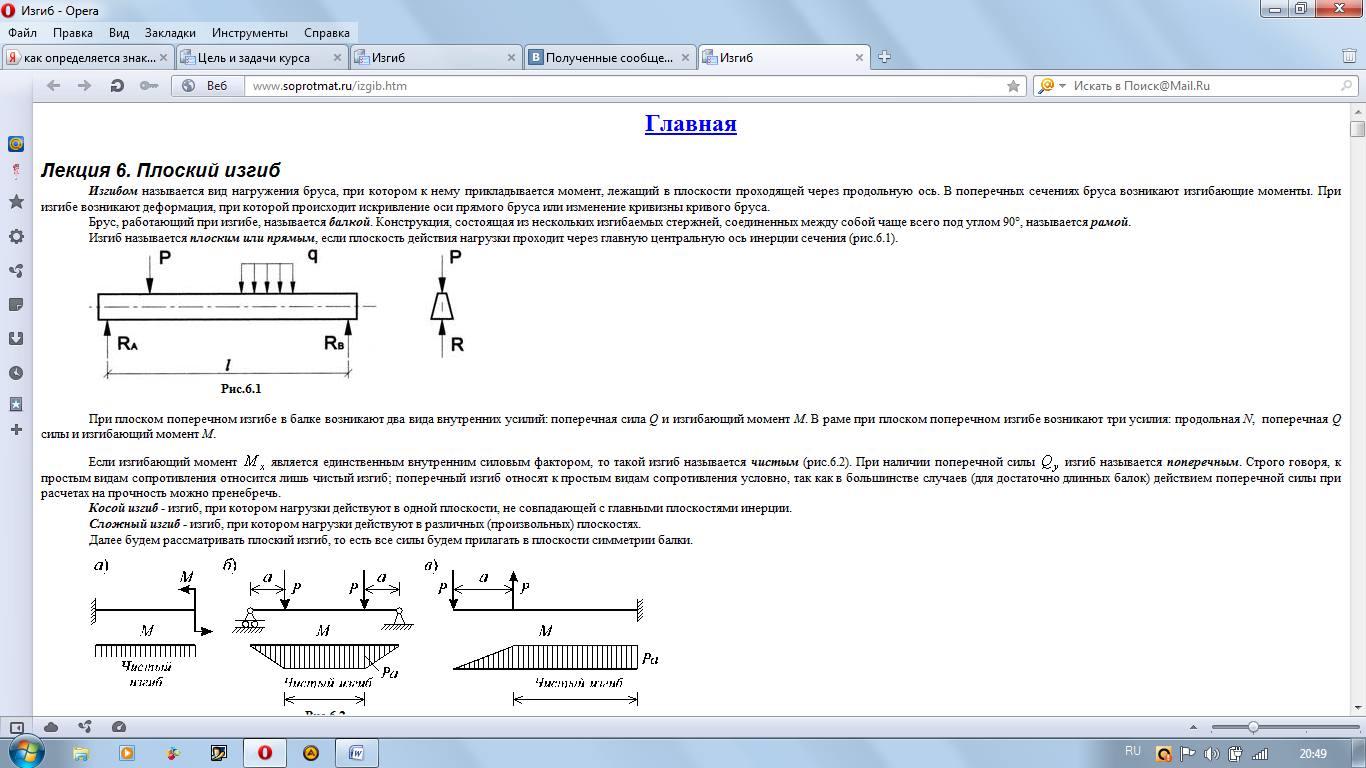
Task: Click the 'Лекция 6. Плоский изгиб' heading
Action: [x=160, y=170]
